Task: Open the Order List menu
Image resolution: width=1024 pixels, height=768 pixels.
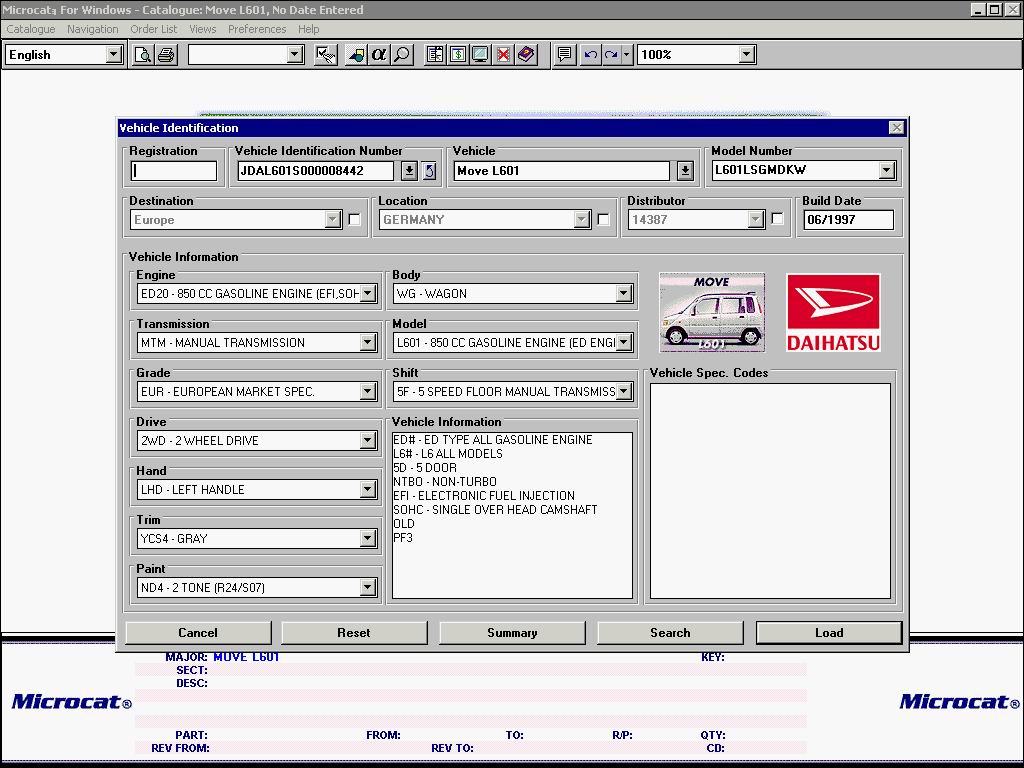Action: [154, 29]
